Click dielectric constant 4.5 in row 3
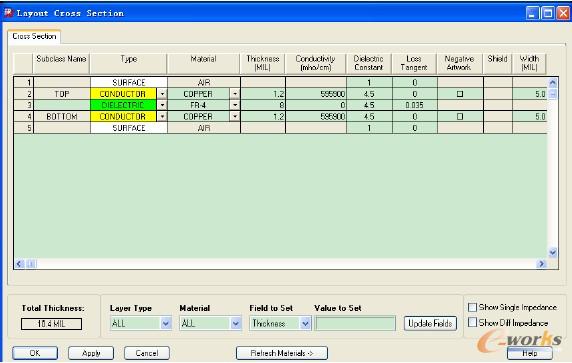This screenshot has width=572, height=363. (369, 105)
